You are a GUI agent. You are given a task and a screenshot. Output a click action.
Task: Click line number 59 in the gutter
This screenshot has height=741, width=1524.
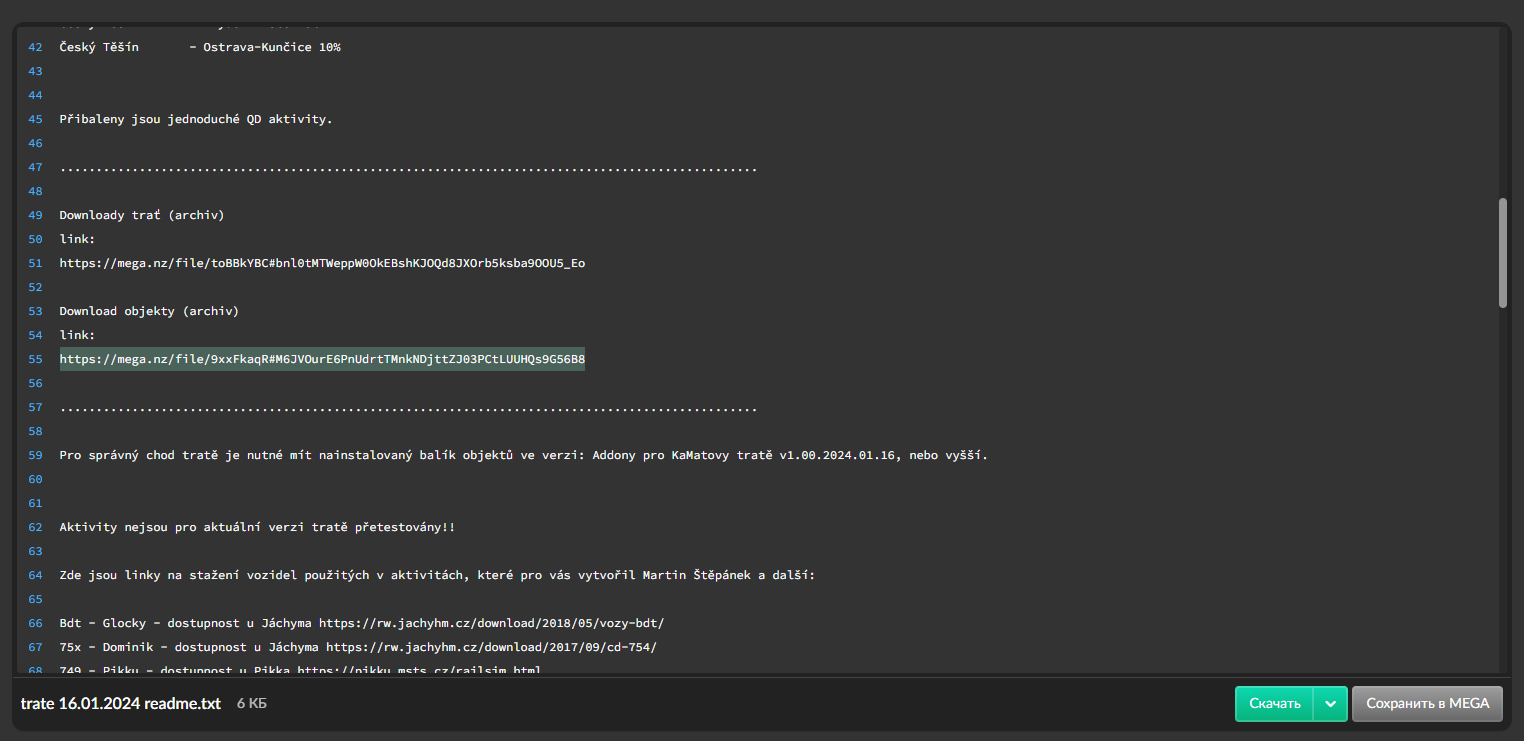coord(36,455)
